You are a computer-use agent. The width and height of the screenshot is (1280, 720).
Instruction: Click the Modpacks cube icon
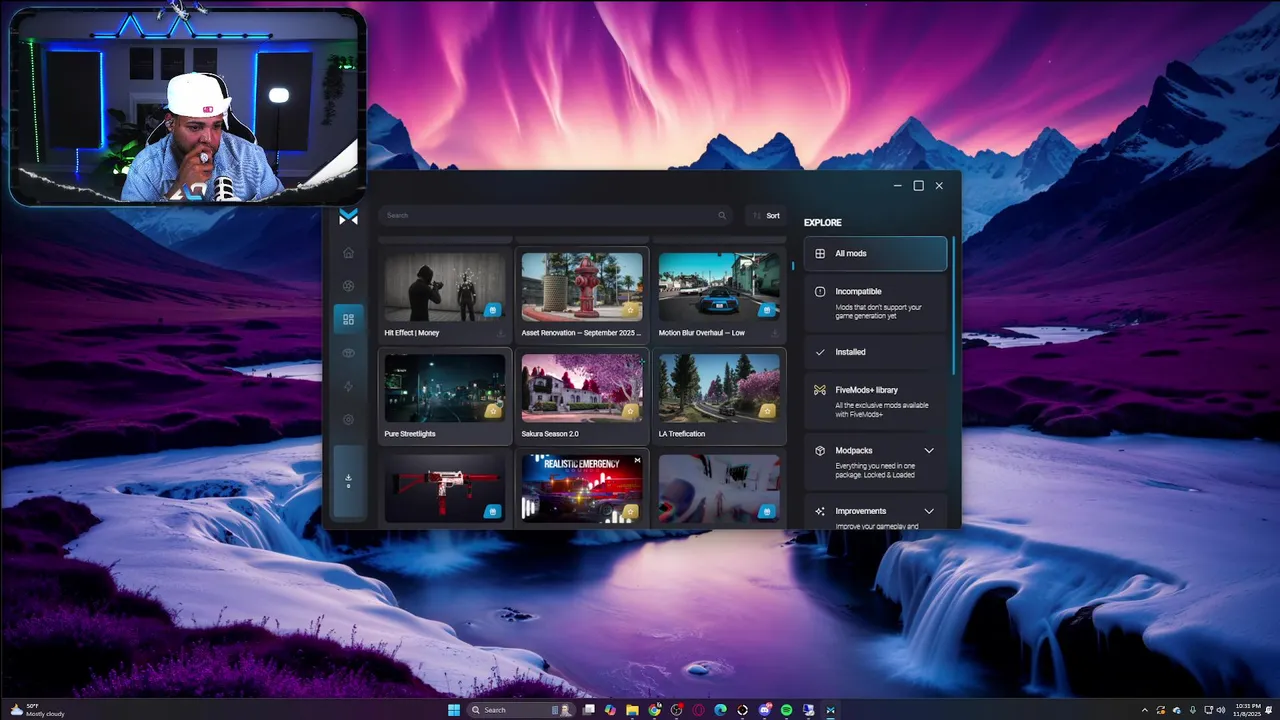click(820, 451)
